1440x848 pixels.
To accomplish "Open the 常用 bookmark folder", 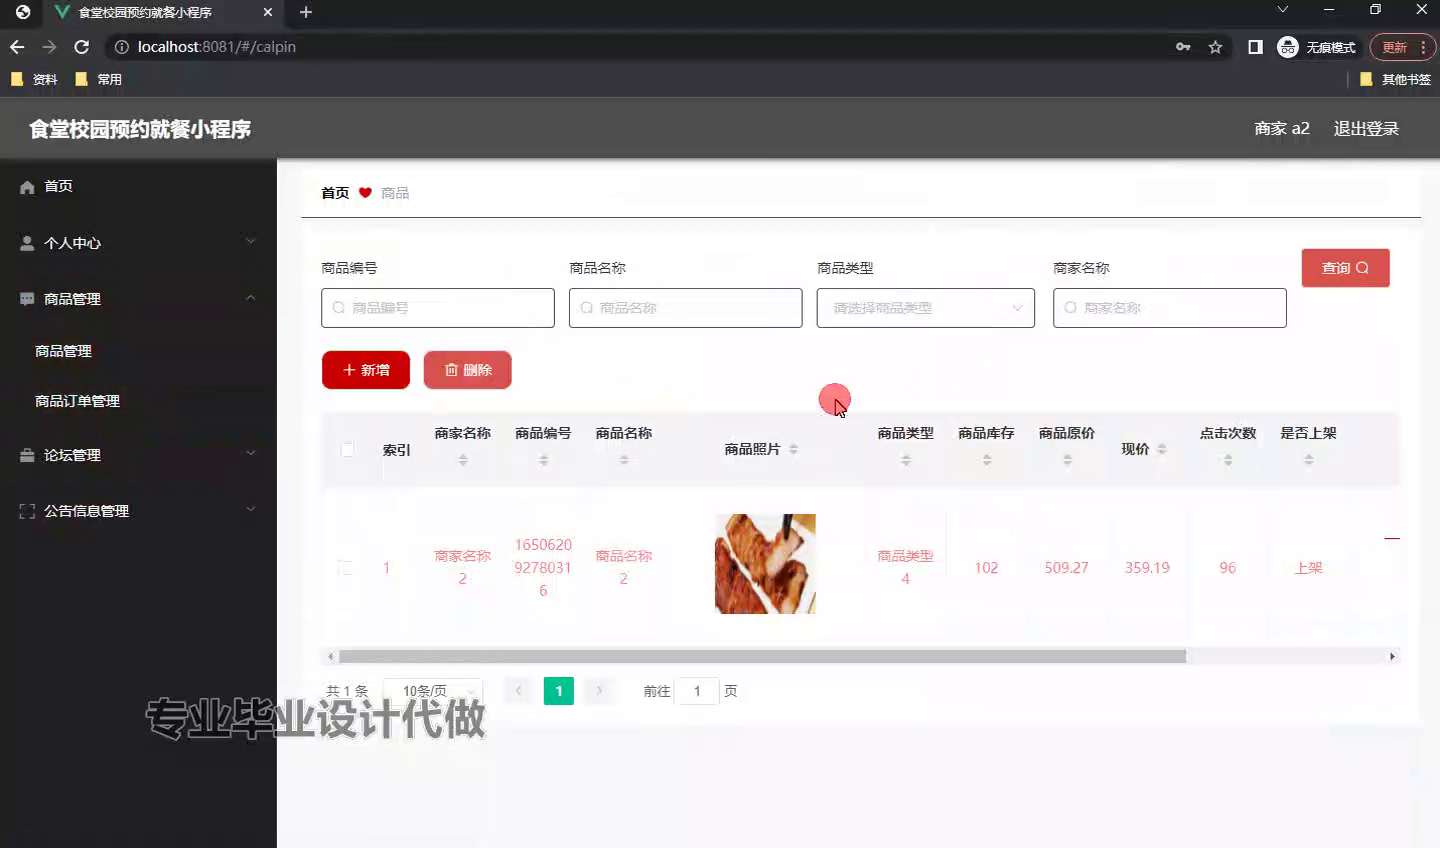I will tap(98, 79).
